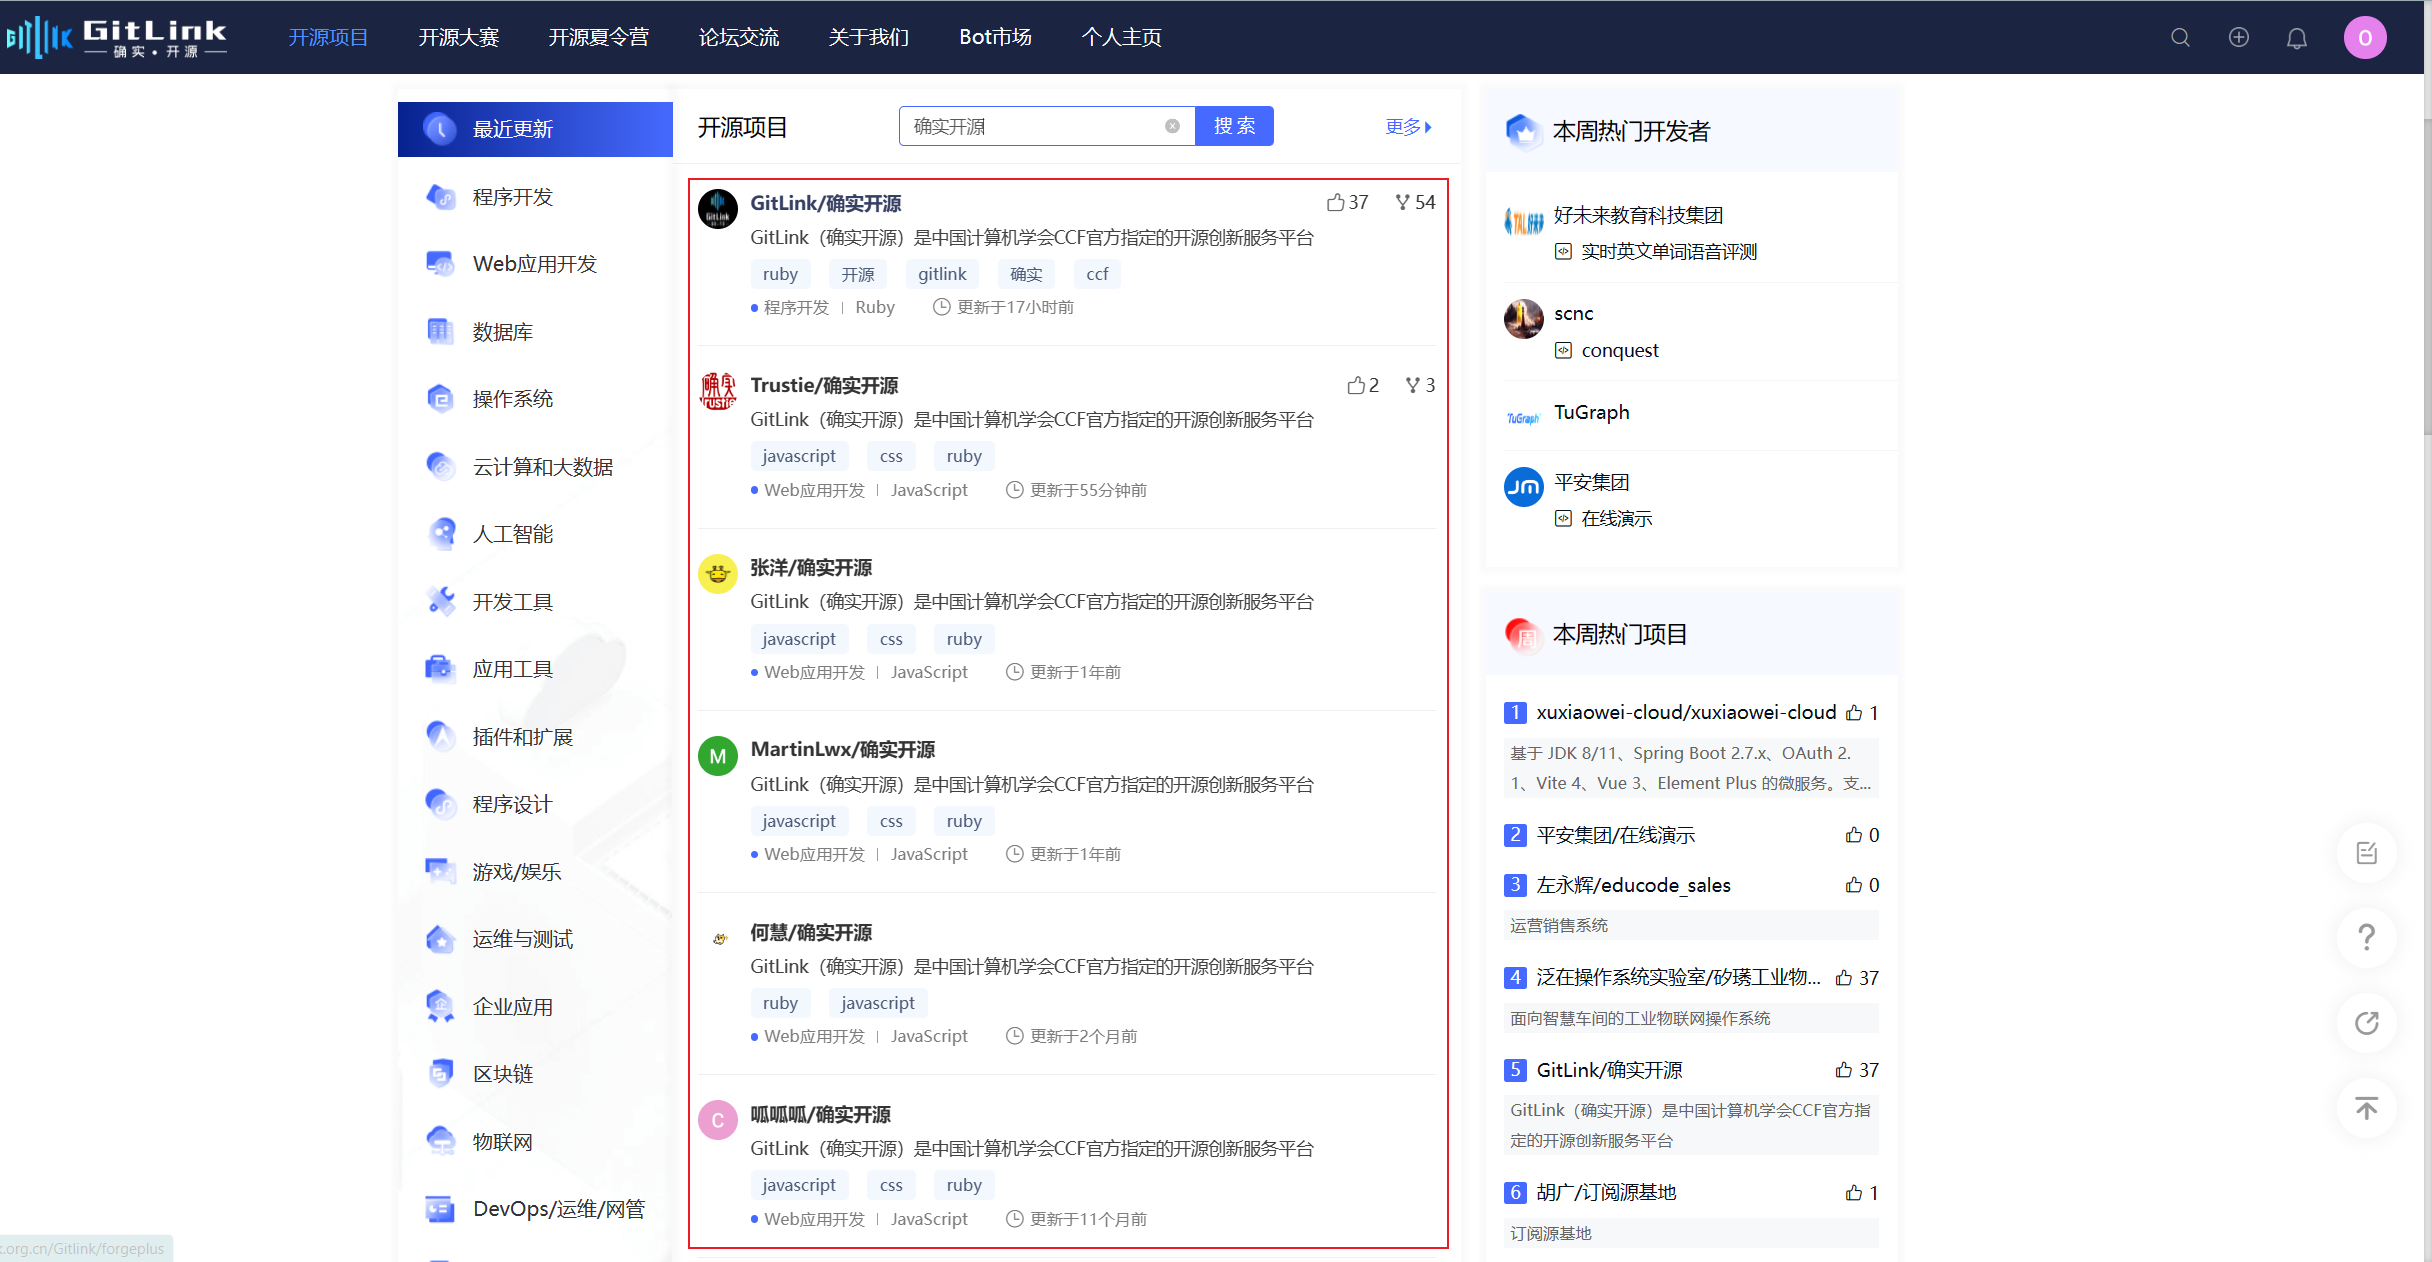This screenshot has height=1262, width=2432.
Task: Open notifications bell icon
Action: coord(2297,38)
